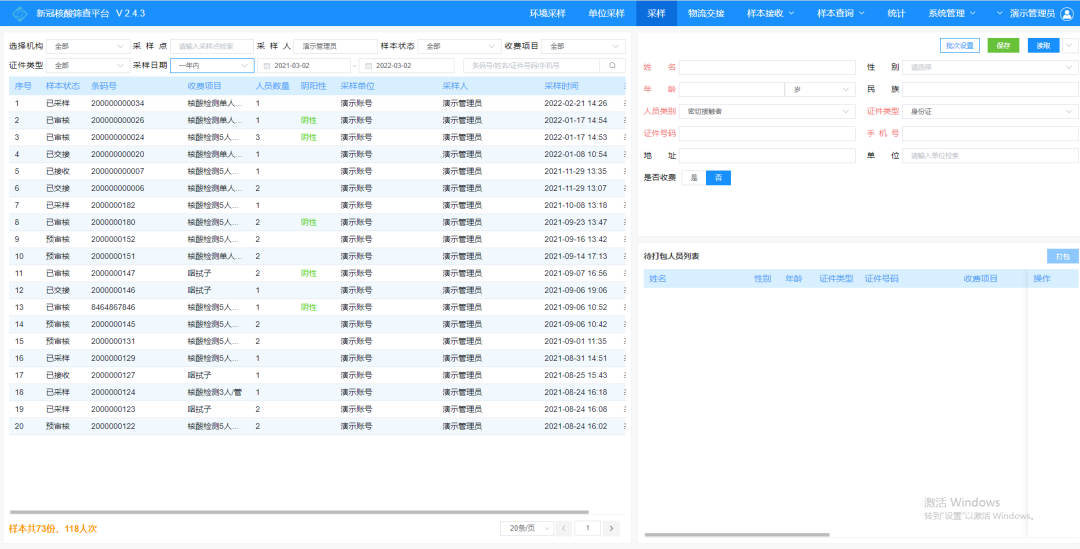This screenshot has height=549, width=1080.
Task: Focus the 地址 input field
Action: pyautogui.click(x=767, y=155)
